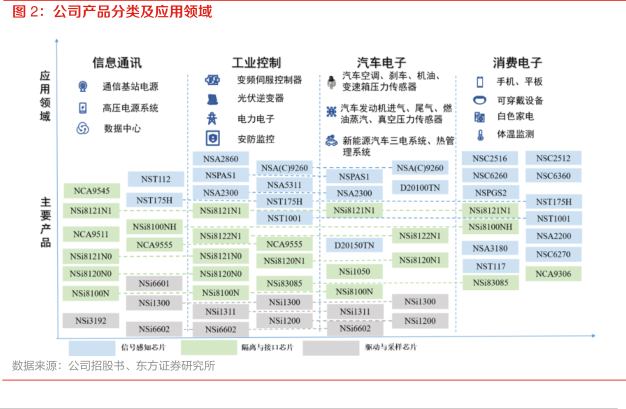Click the D20150TN product box

pos(354,244)
